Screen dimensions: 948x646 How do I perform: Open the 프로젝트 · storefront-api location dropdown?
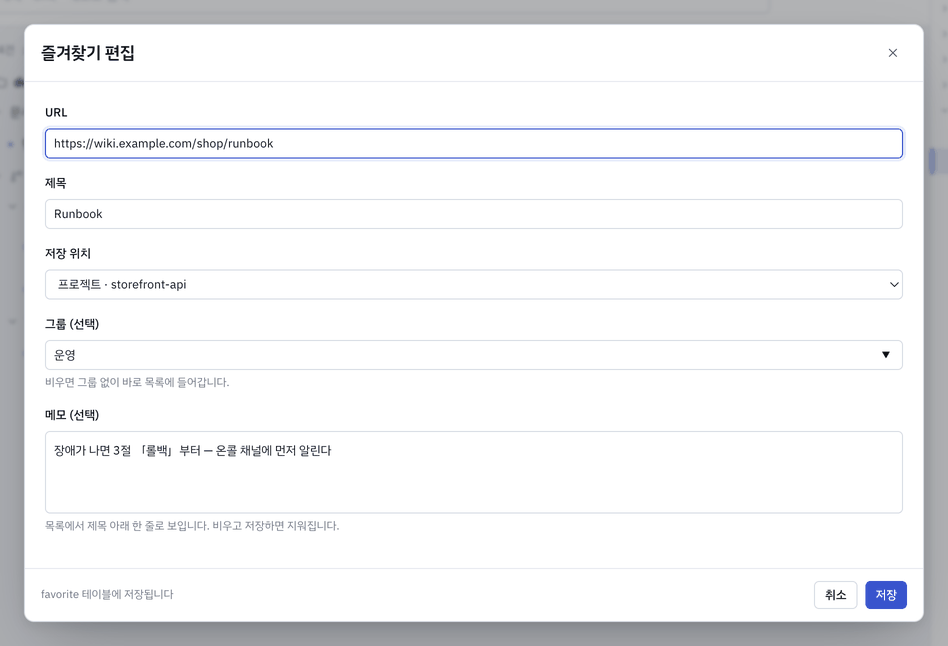[x=473, y=284]
